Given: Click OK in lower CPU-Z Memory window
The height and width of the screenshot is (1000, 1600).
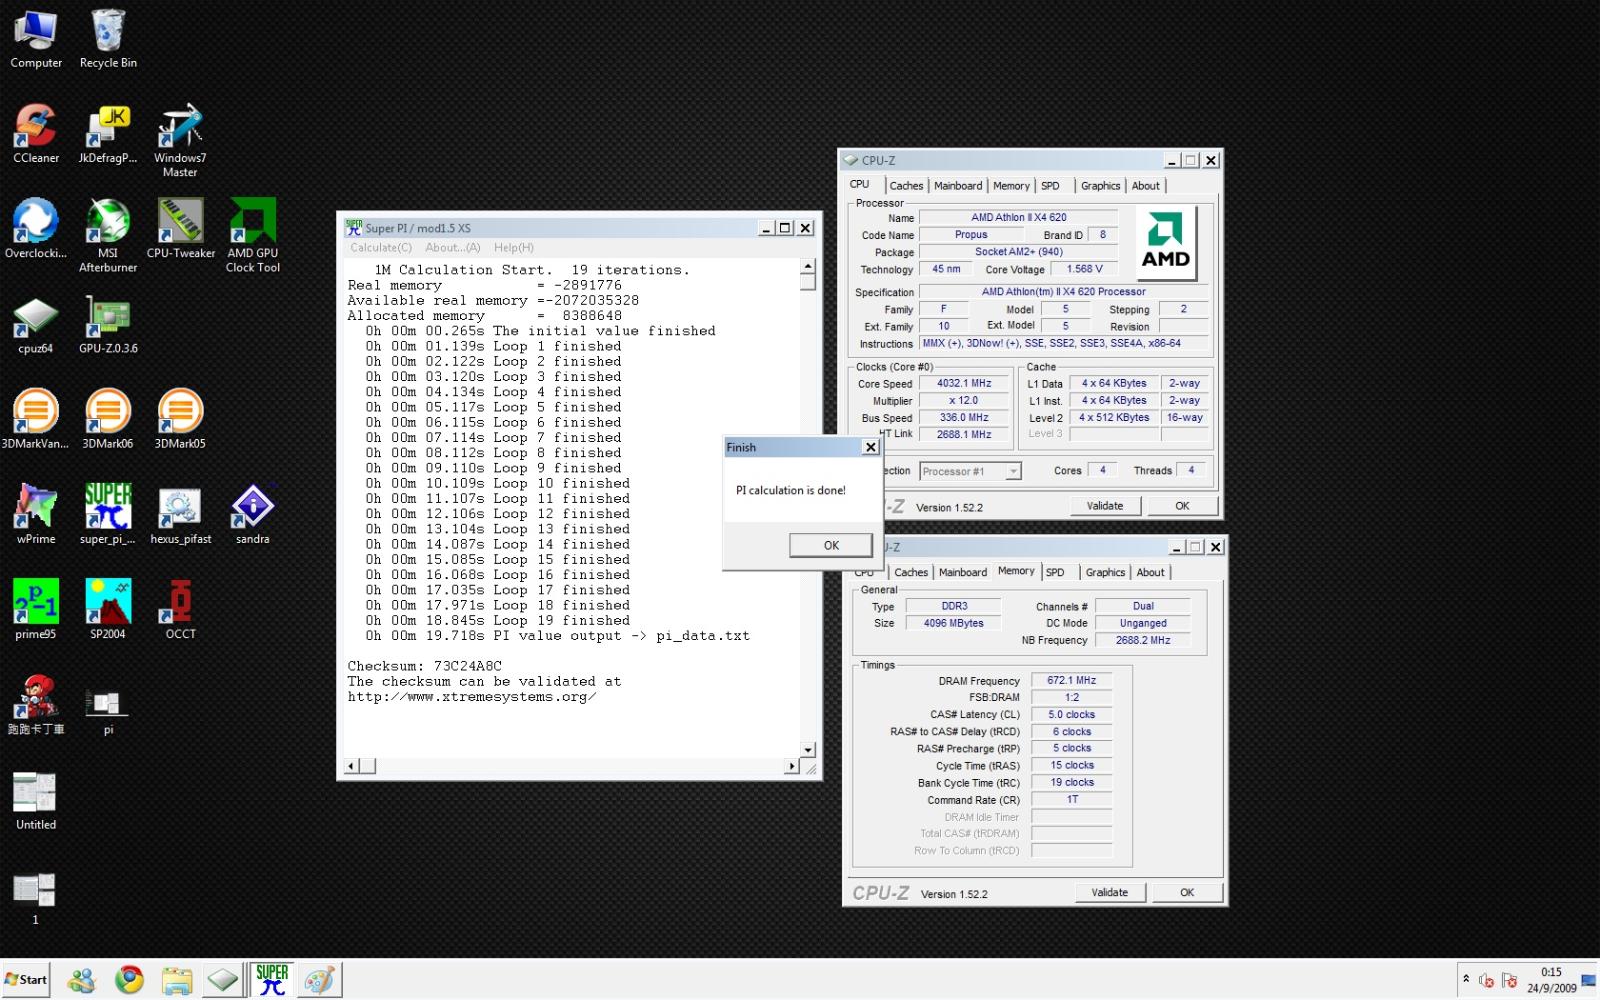Looking at the screenshot, I should 1187,893.
